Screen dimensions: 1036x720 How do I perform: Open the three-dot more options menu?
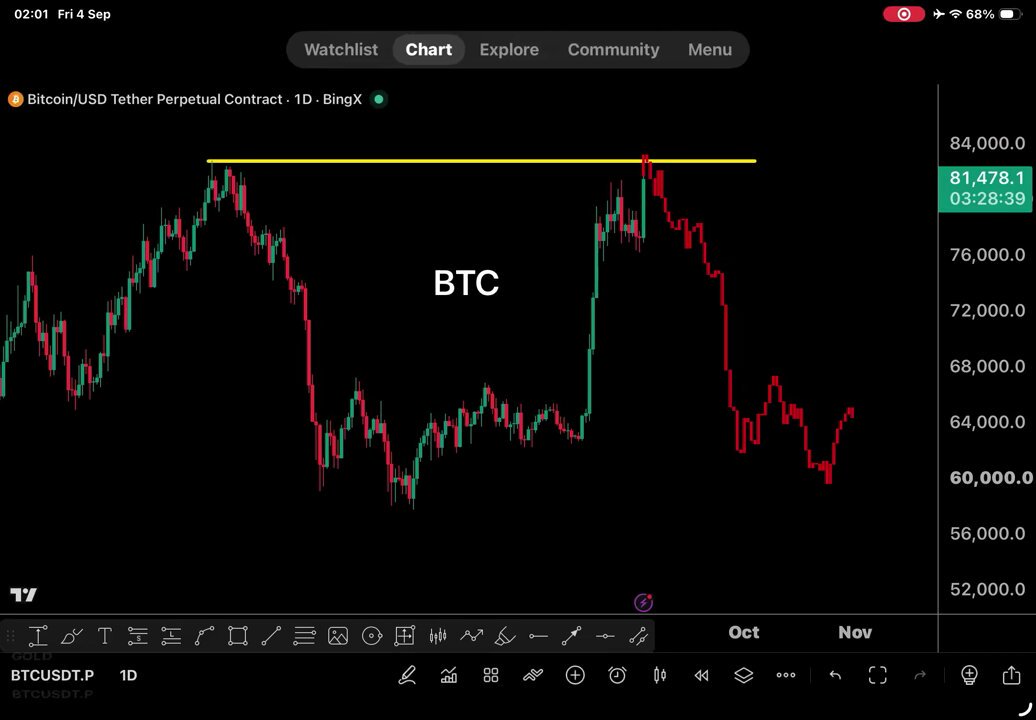pyautogui.click(x=786, y=675)
